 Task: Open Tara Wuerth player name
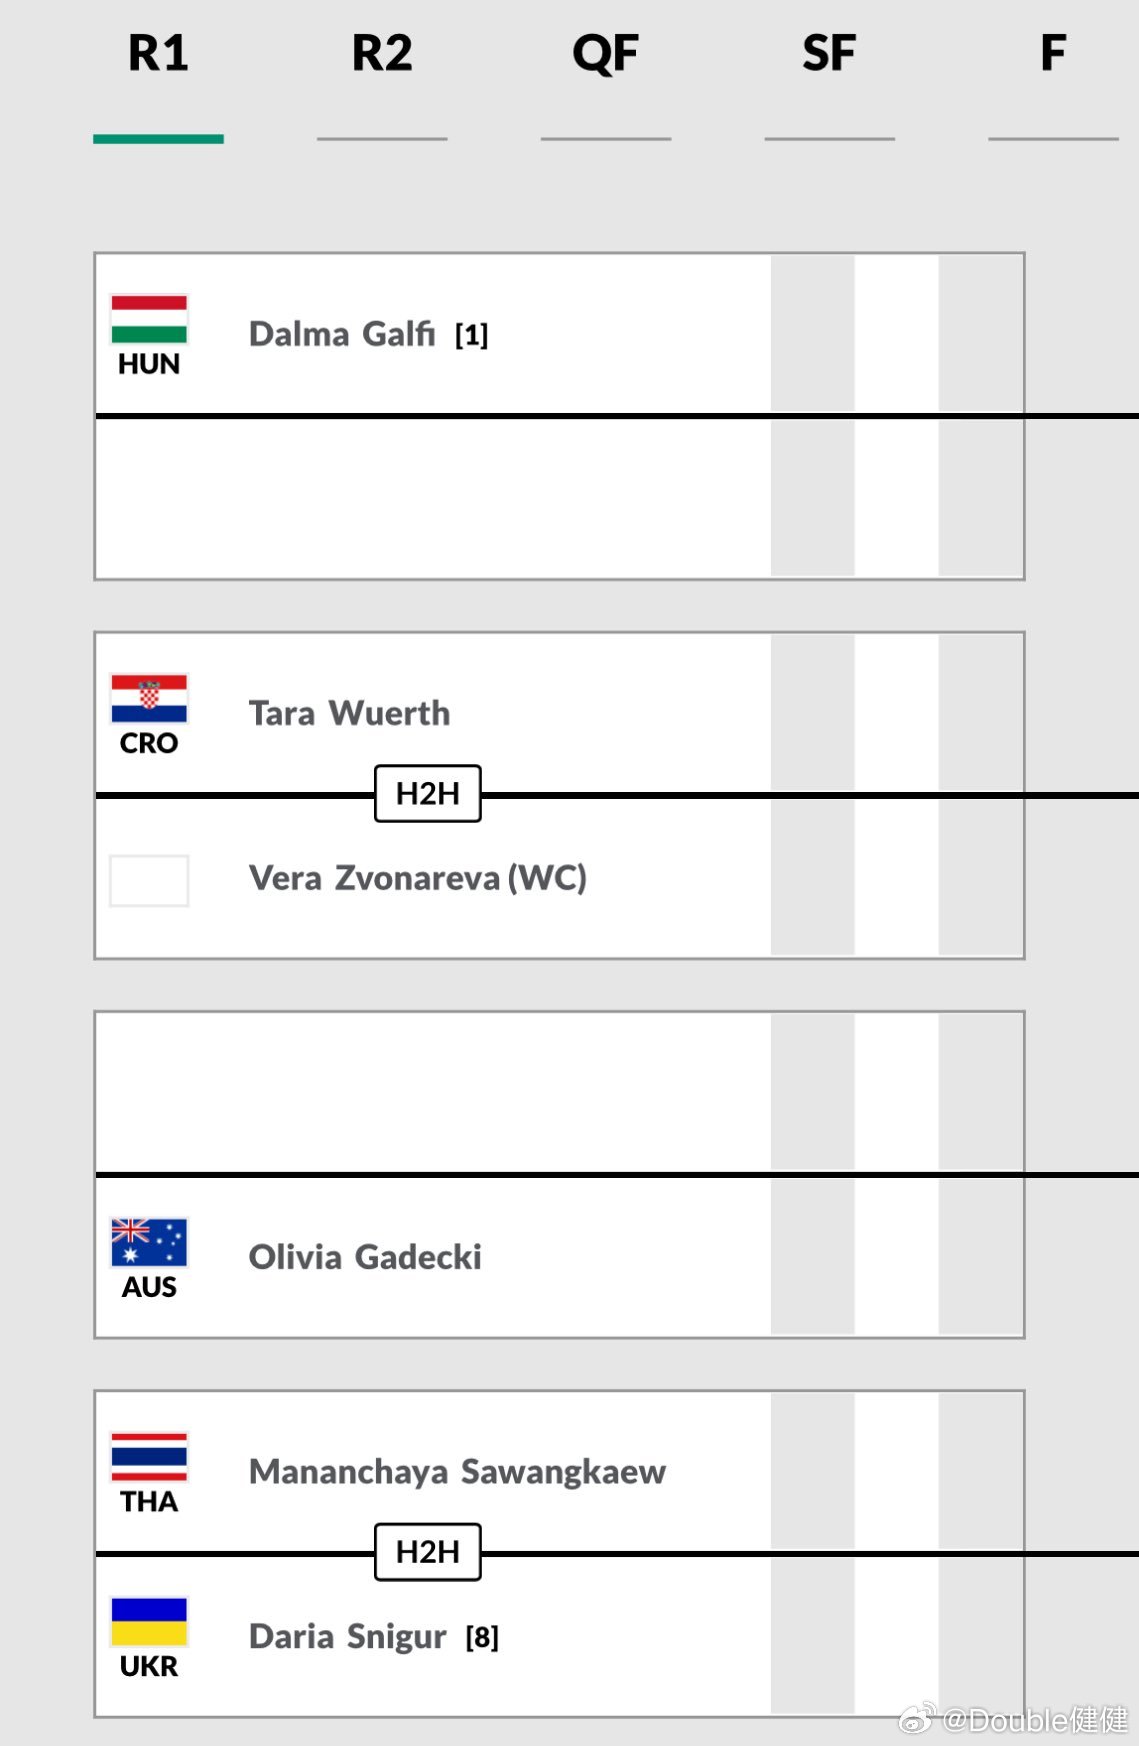(349, 713)
